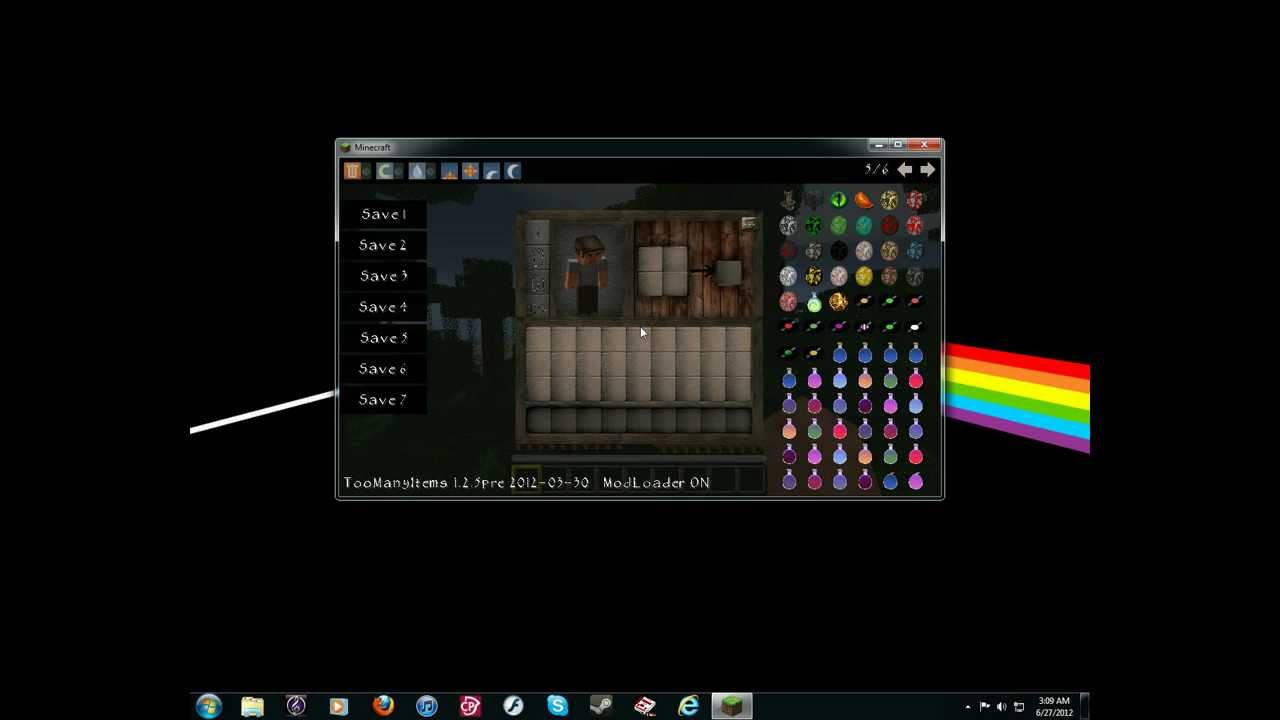Screen dimensions: 1280x720
Task: Select the Save 6 button
Action: [384, 369]
